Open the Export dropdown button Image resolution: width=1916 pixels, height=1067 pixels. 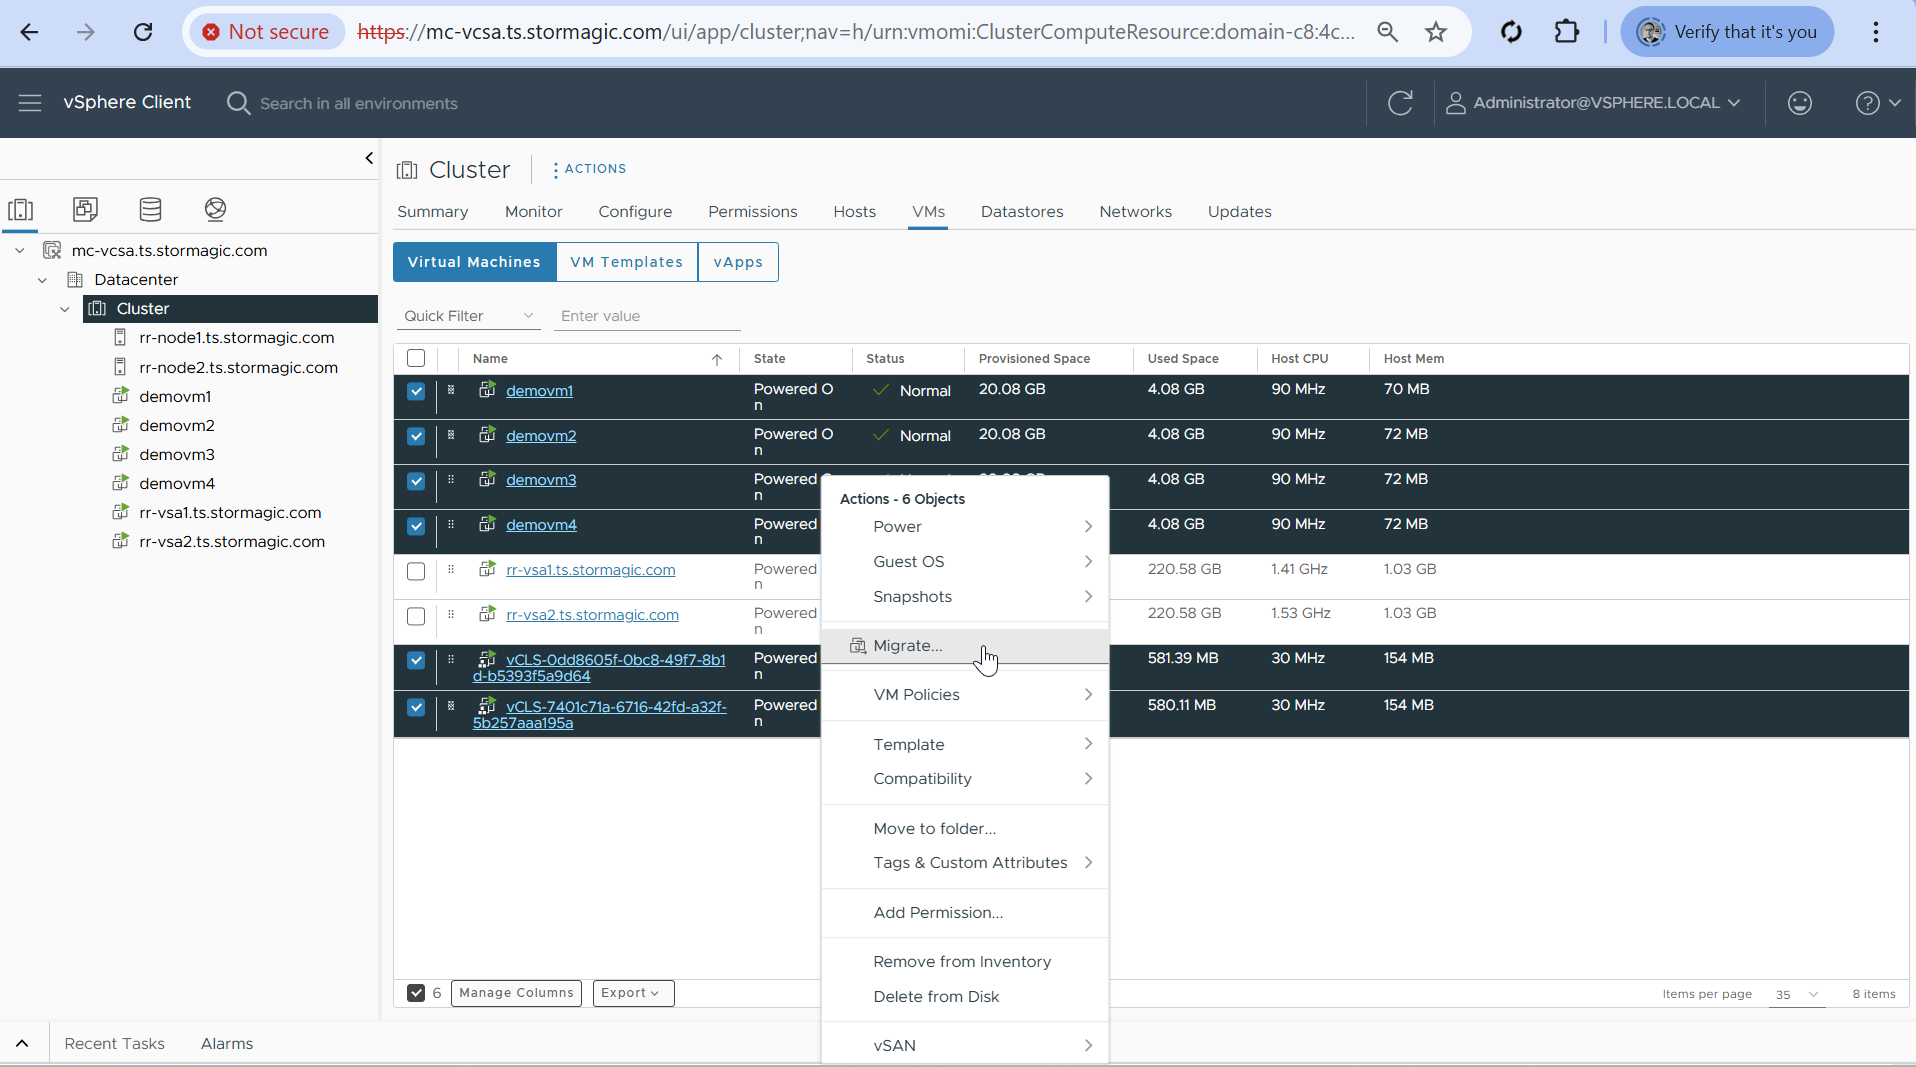[633, 993]
